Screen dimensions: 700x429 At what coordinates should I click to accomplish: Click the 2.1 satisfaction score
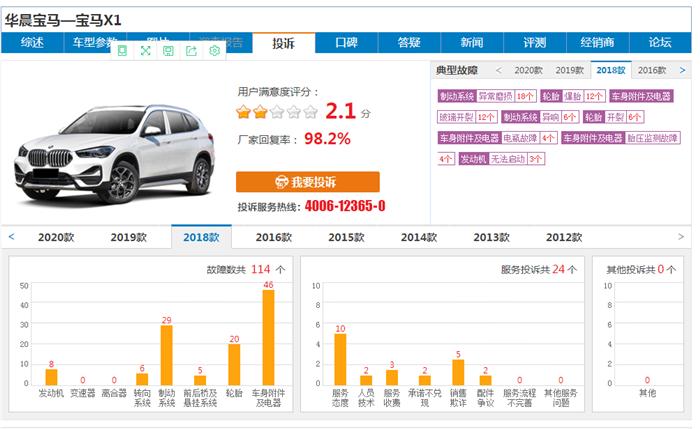(x=340, y=111)
